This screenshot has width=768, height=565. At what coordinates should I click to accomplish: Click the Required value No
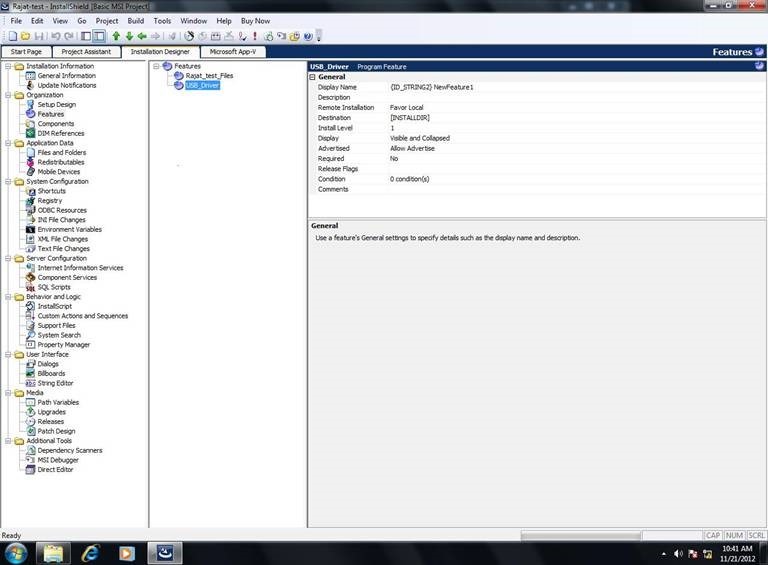[x=394, y=159]
